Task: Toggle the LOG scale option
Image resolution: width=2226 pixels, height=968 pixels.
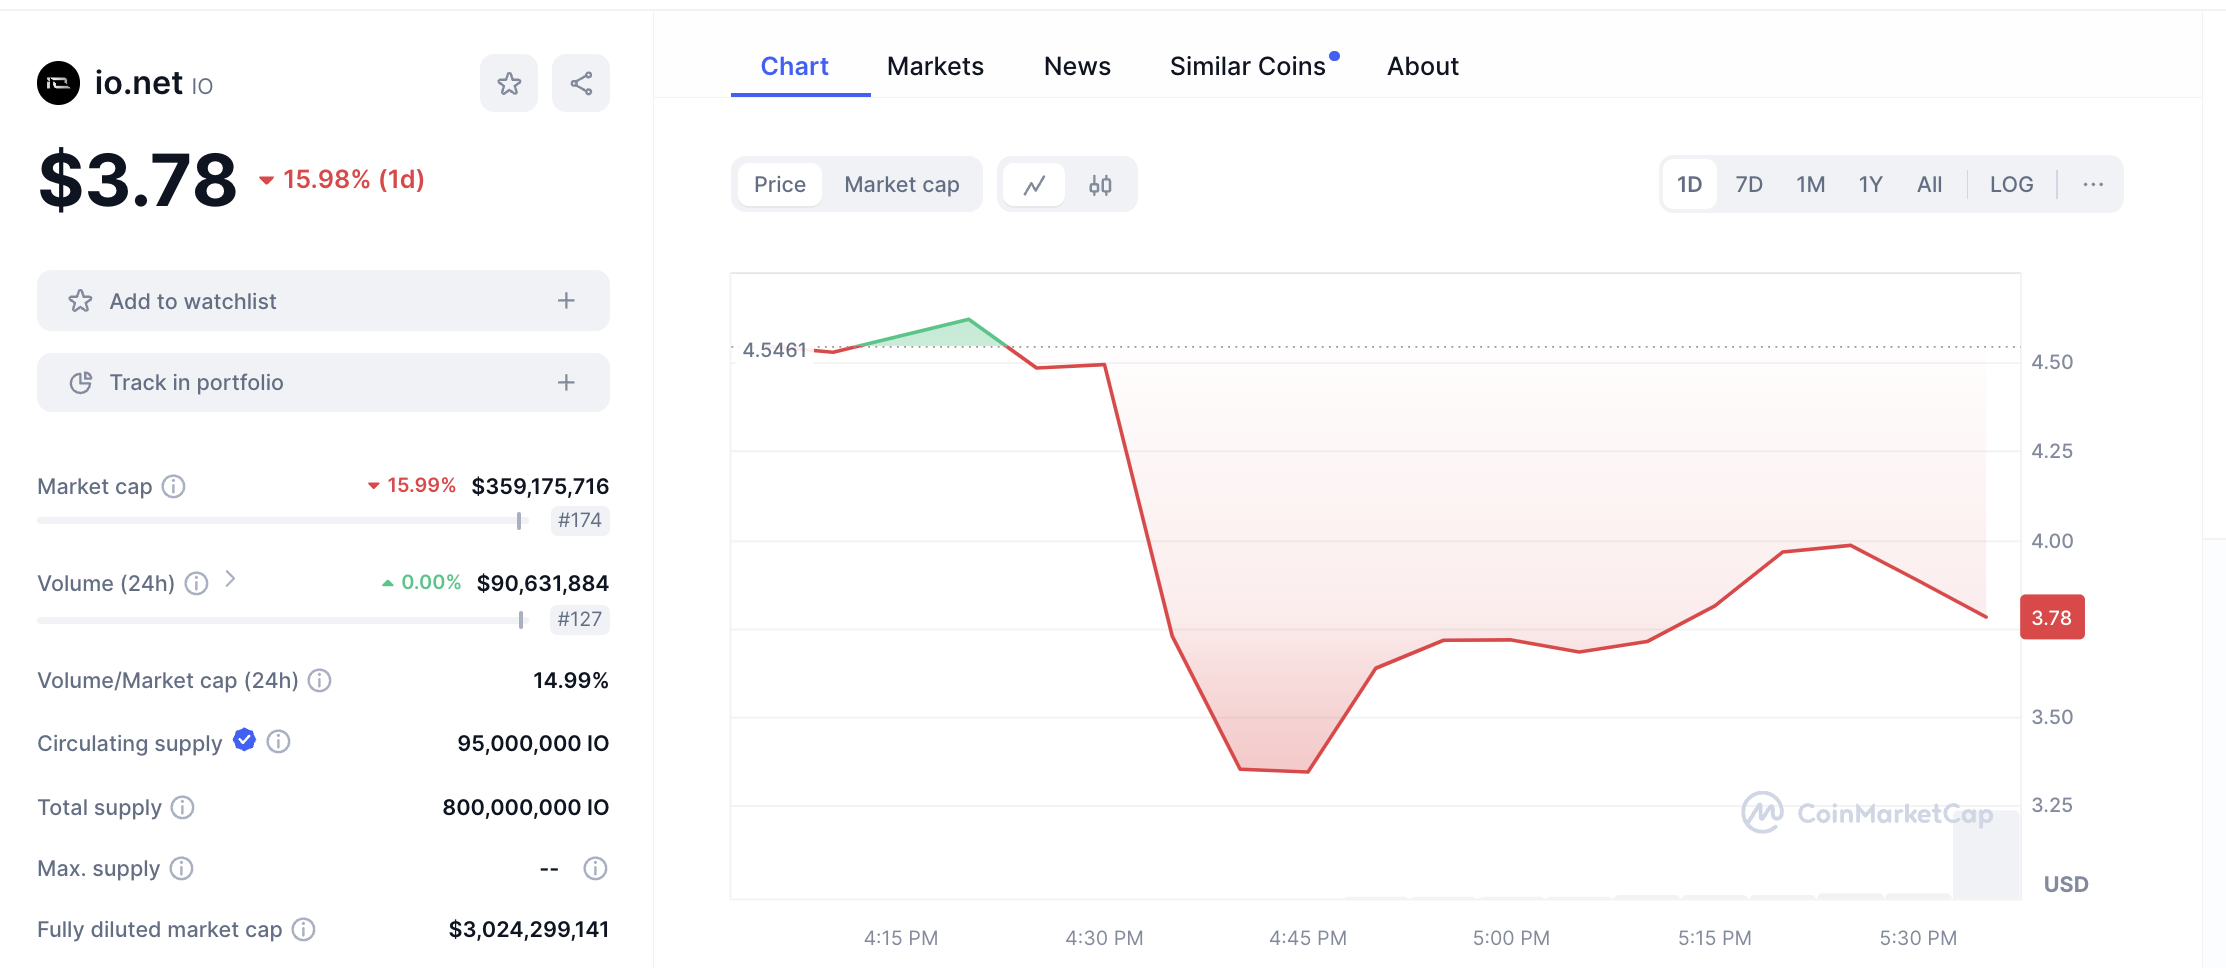Action: pyautogui.click(x=2011, y=185)
